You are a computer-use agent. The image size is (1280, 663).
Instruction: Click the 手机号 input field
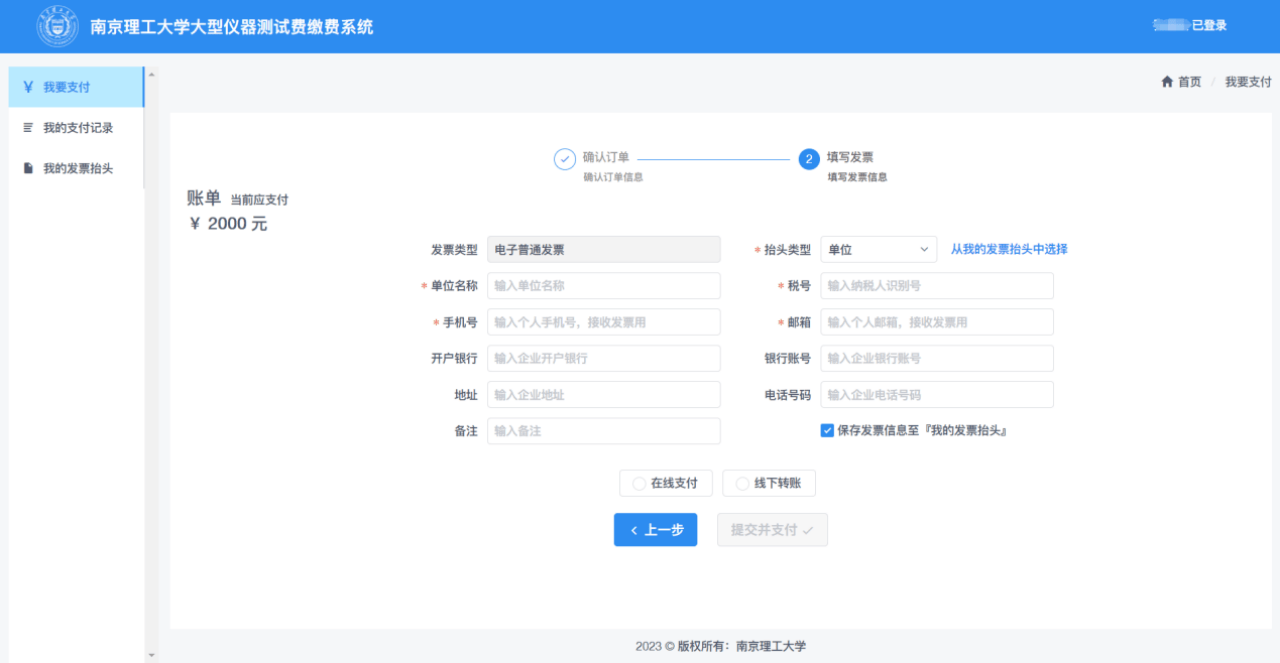tap(604, 321)
